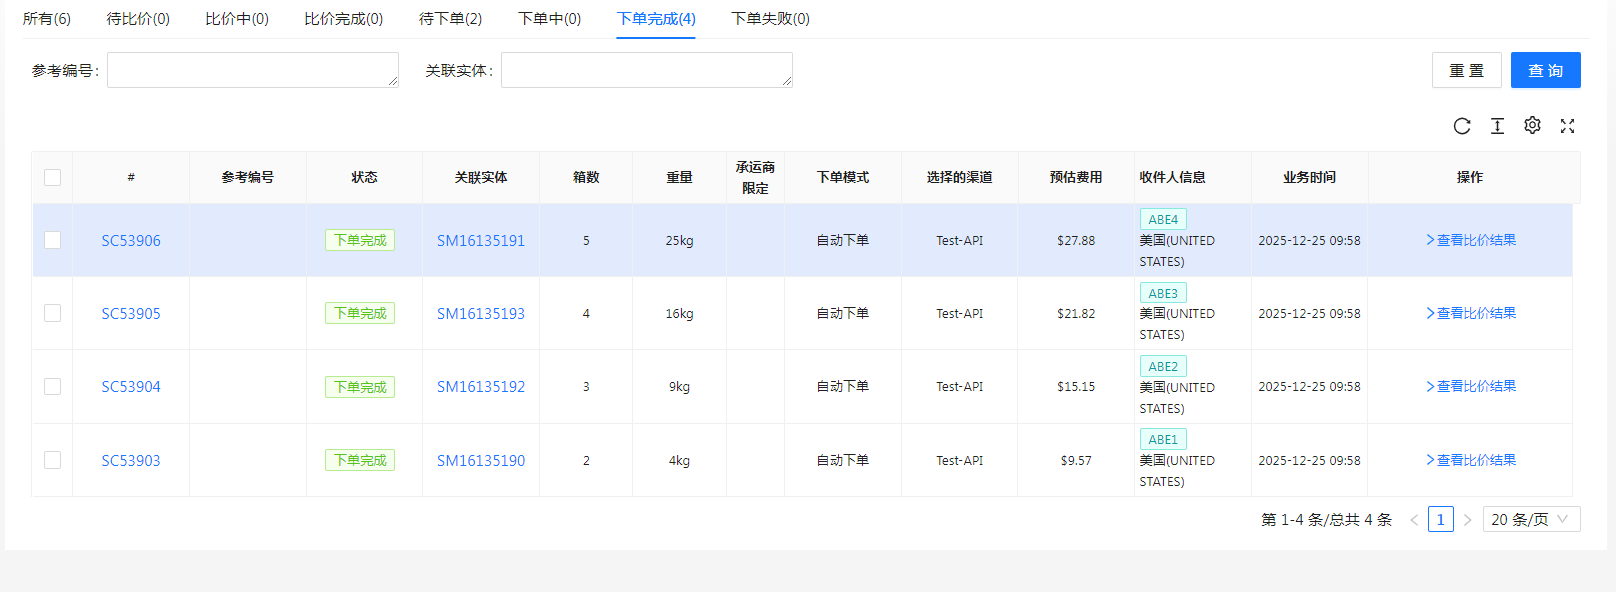Click the ABE1 recipient tag

(1163, 440)
